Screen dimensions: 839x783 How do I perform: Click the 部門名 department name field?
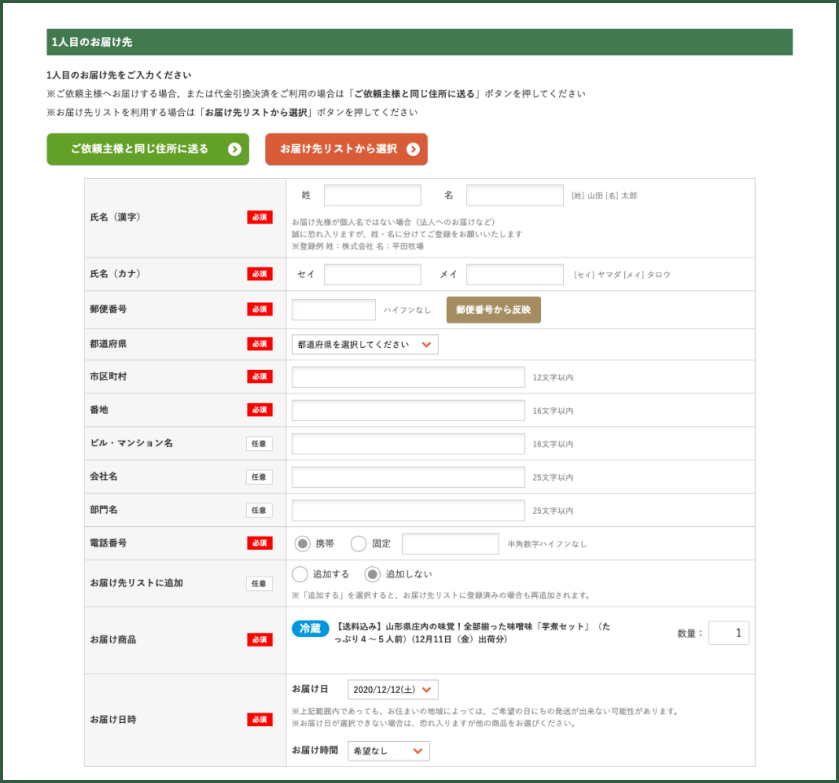point(408,511)
